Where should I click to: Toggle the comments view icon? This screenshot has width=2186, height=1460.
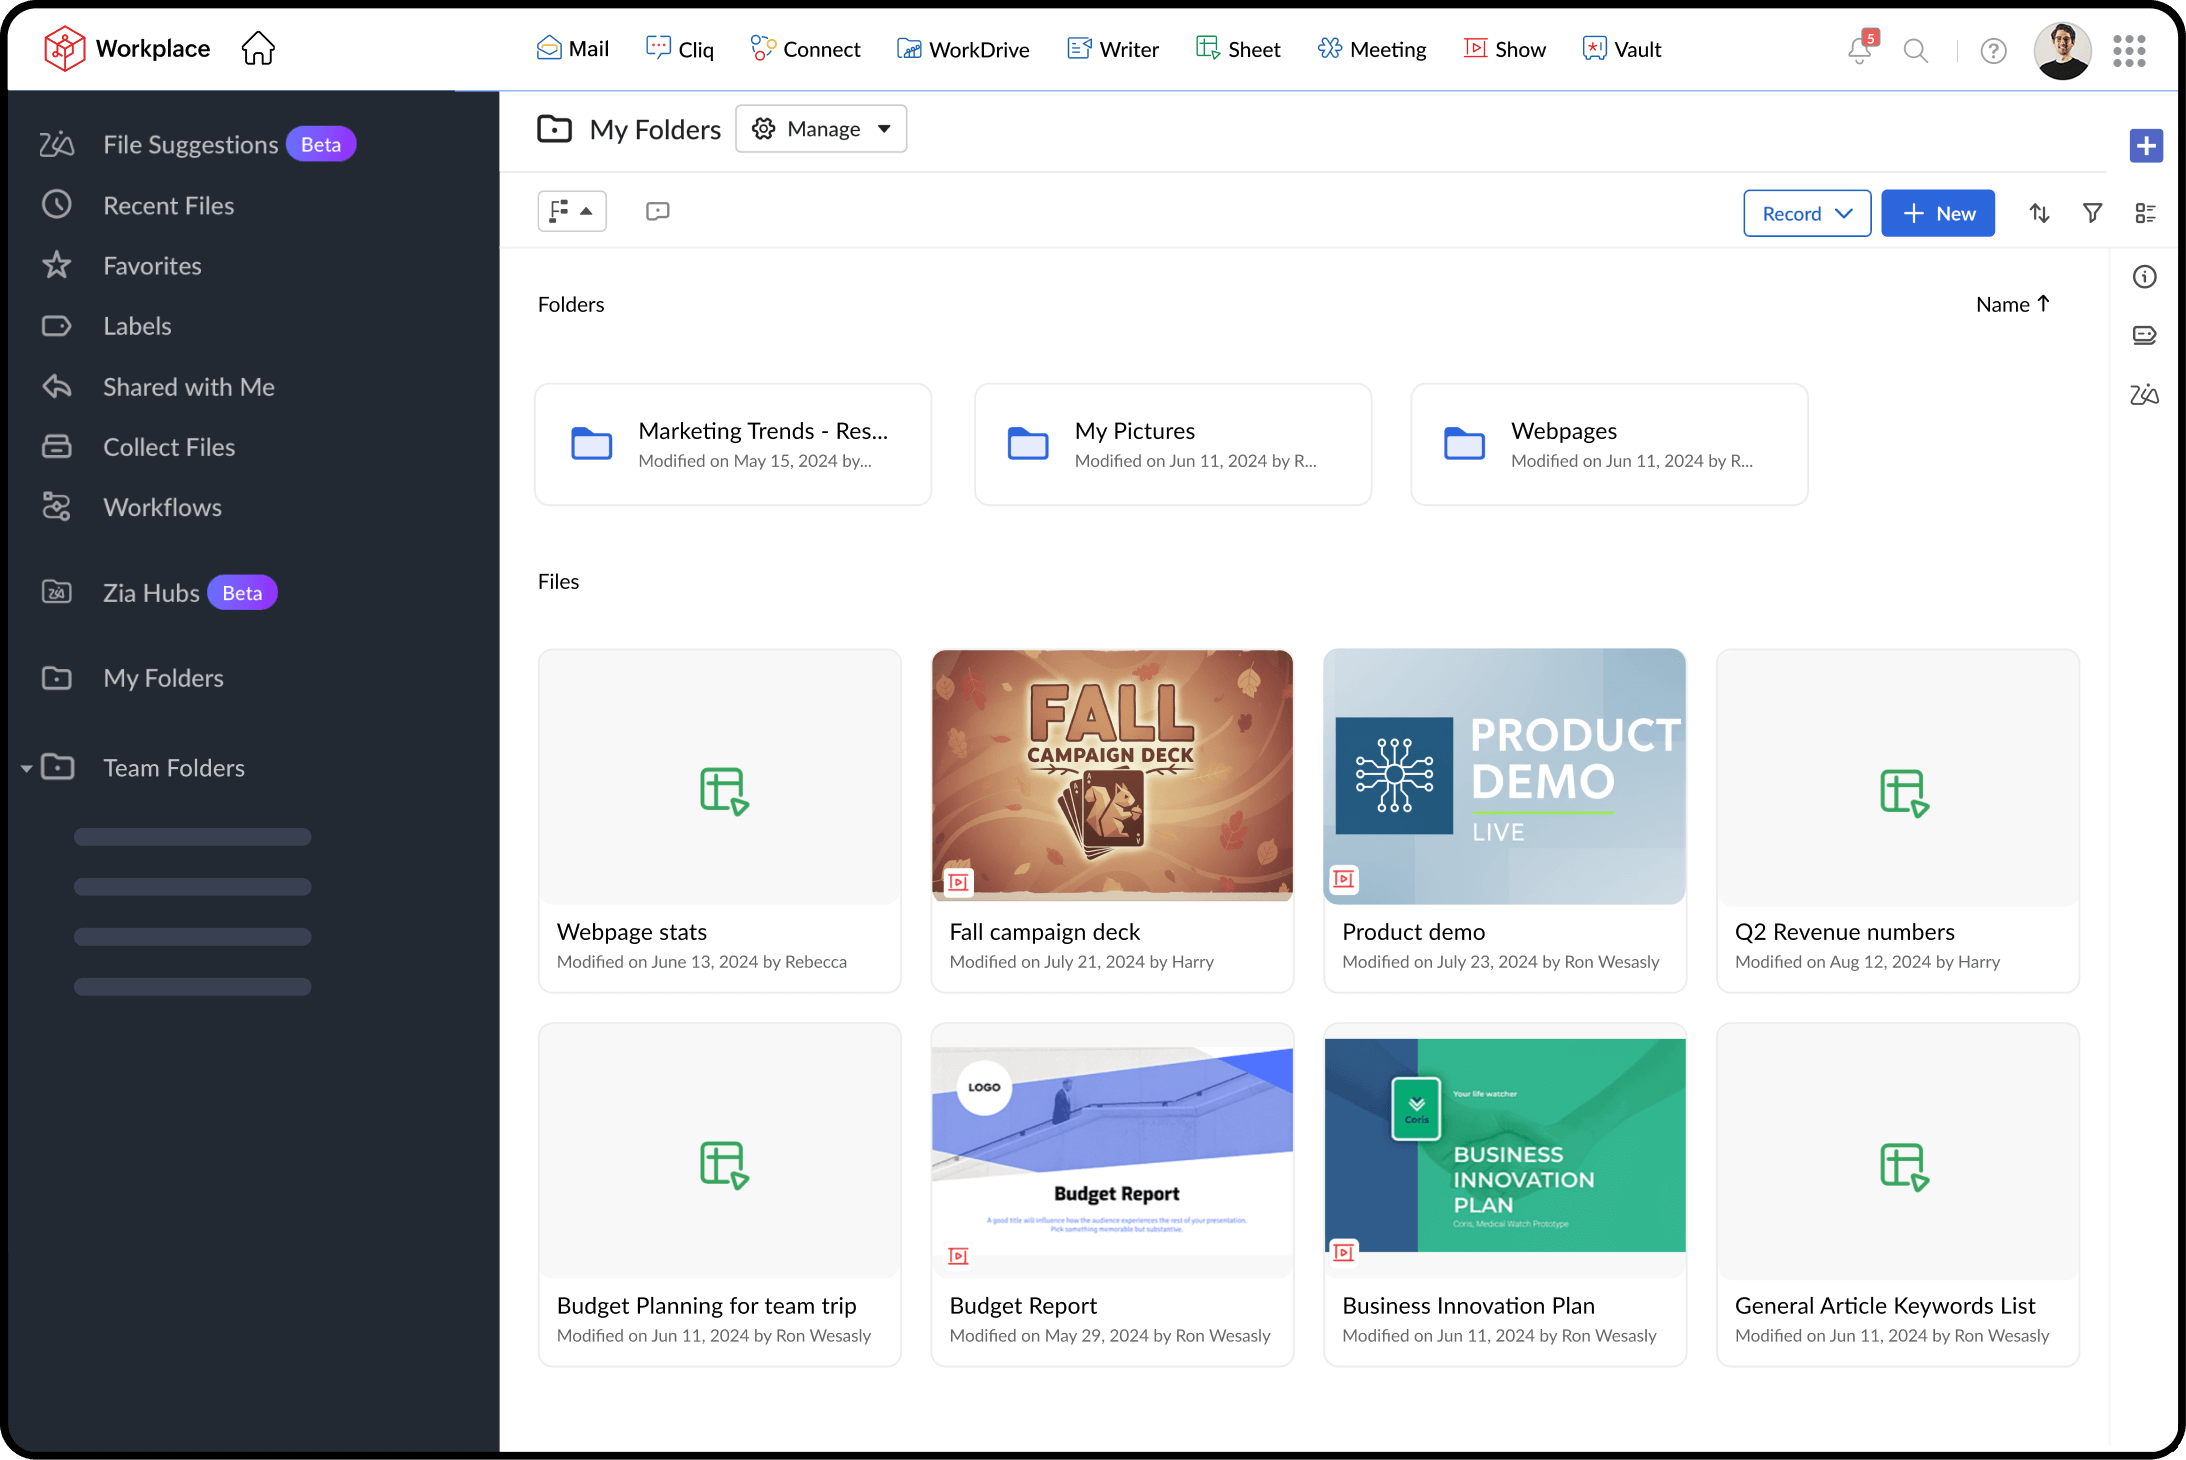657,211
